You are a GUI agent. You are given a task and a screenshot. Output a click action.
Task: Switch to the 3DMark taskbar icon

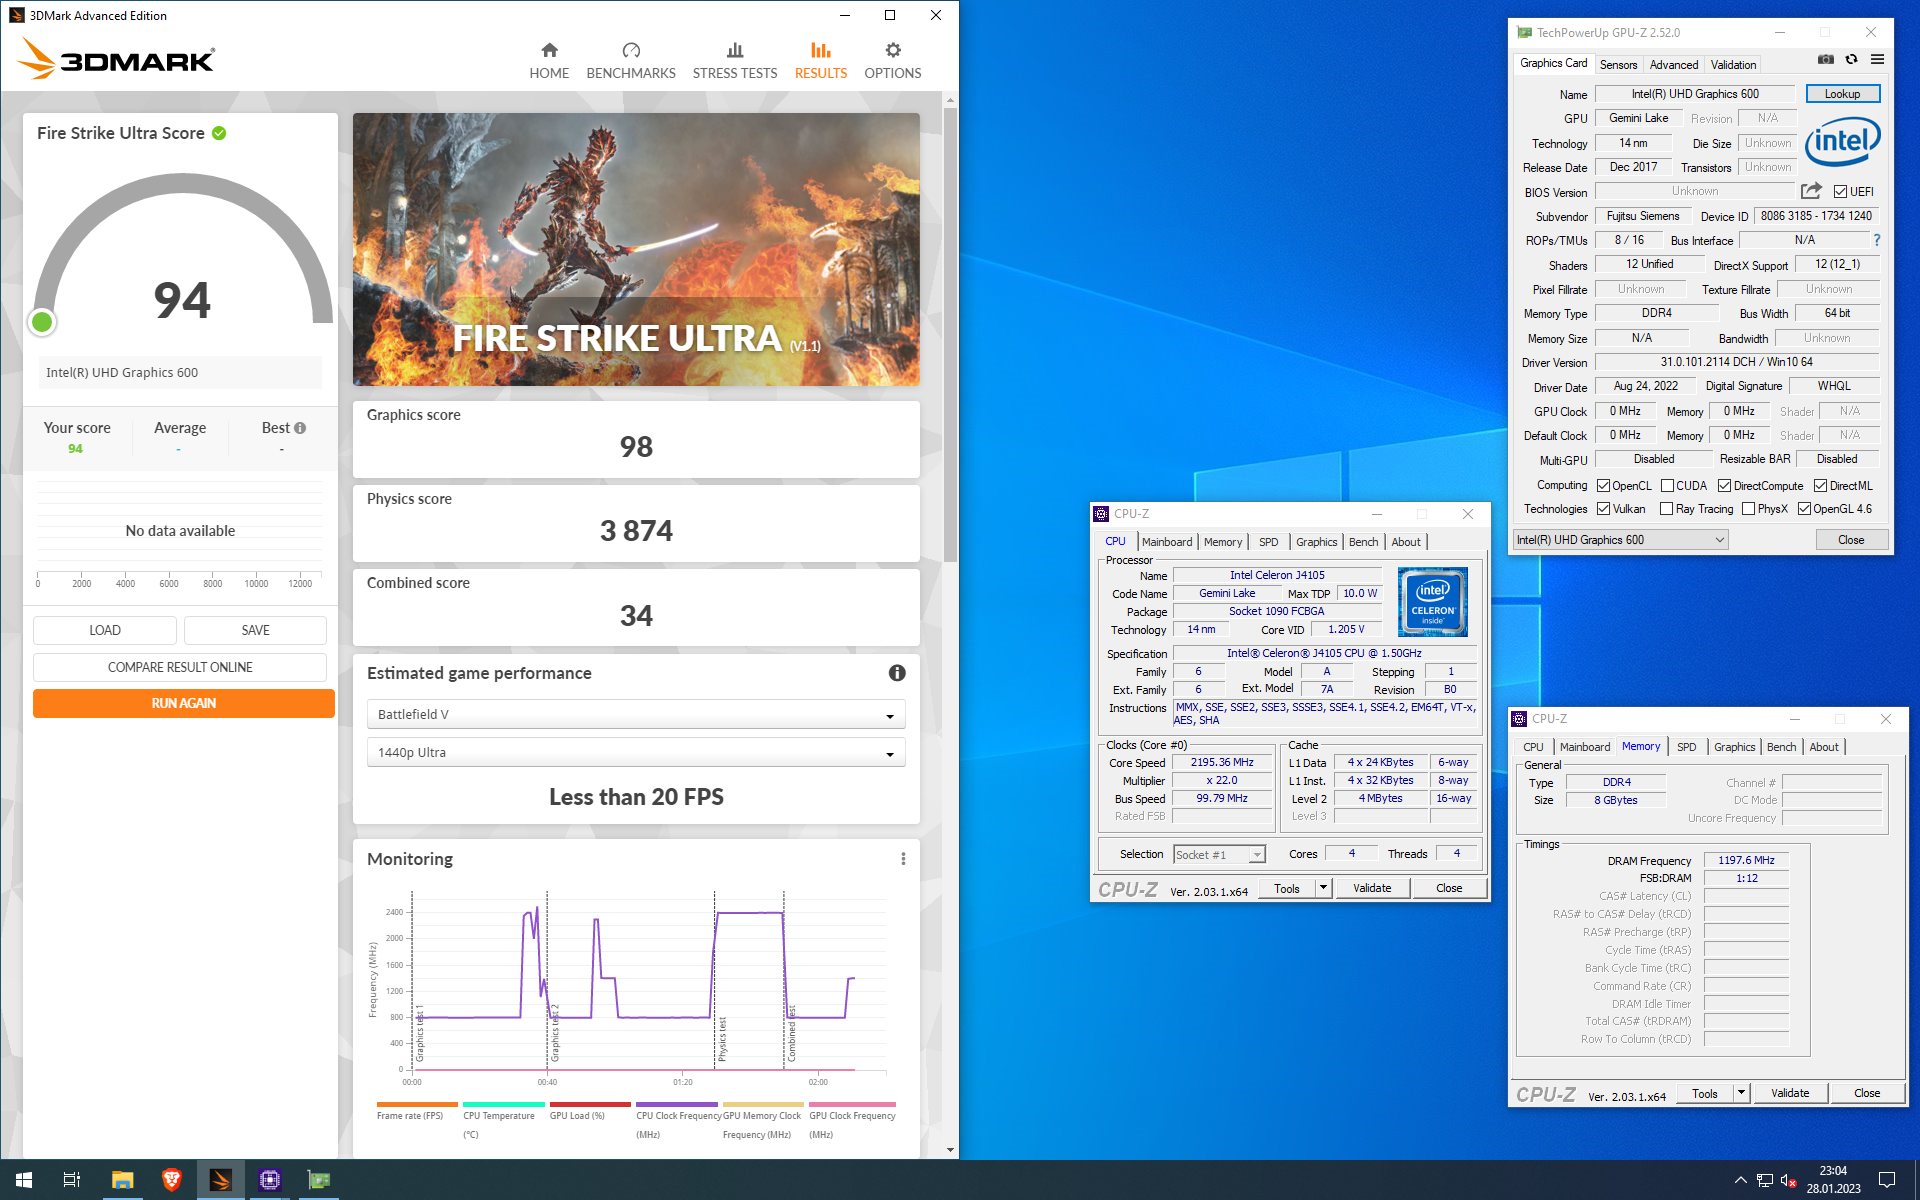[x=220, y=1180]
